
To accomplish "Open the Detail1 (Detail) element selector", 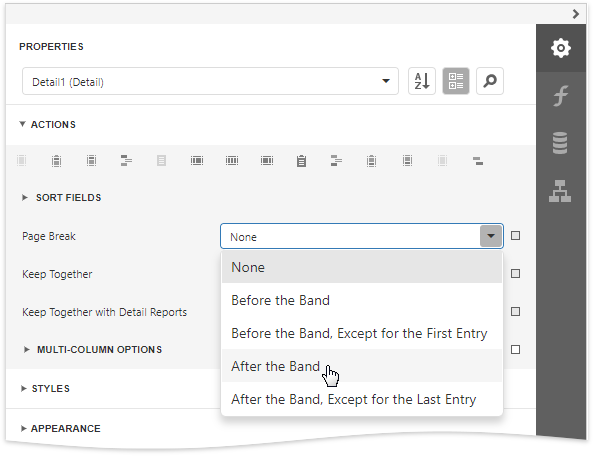I will [210, 81].
